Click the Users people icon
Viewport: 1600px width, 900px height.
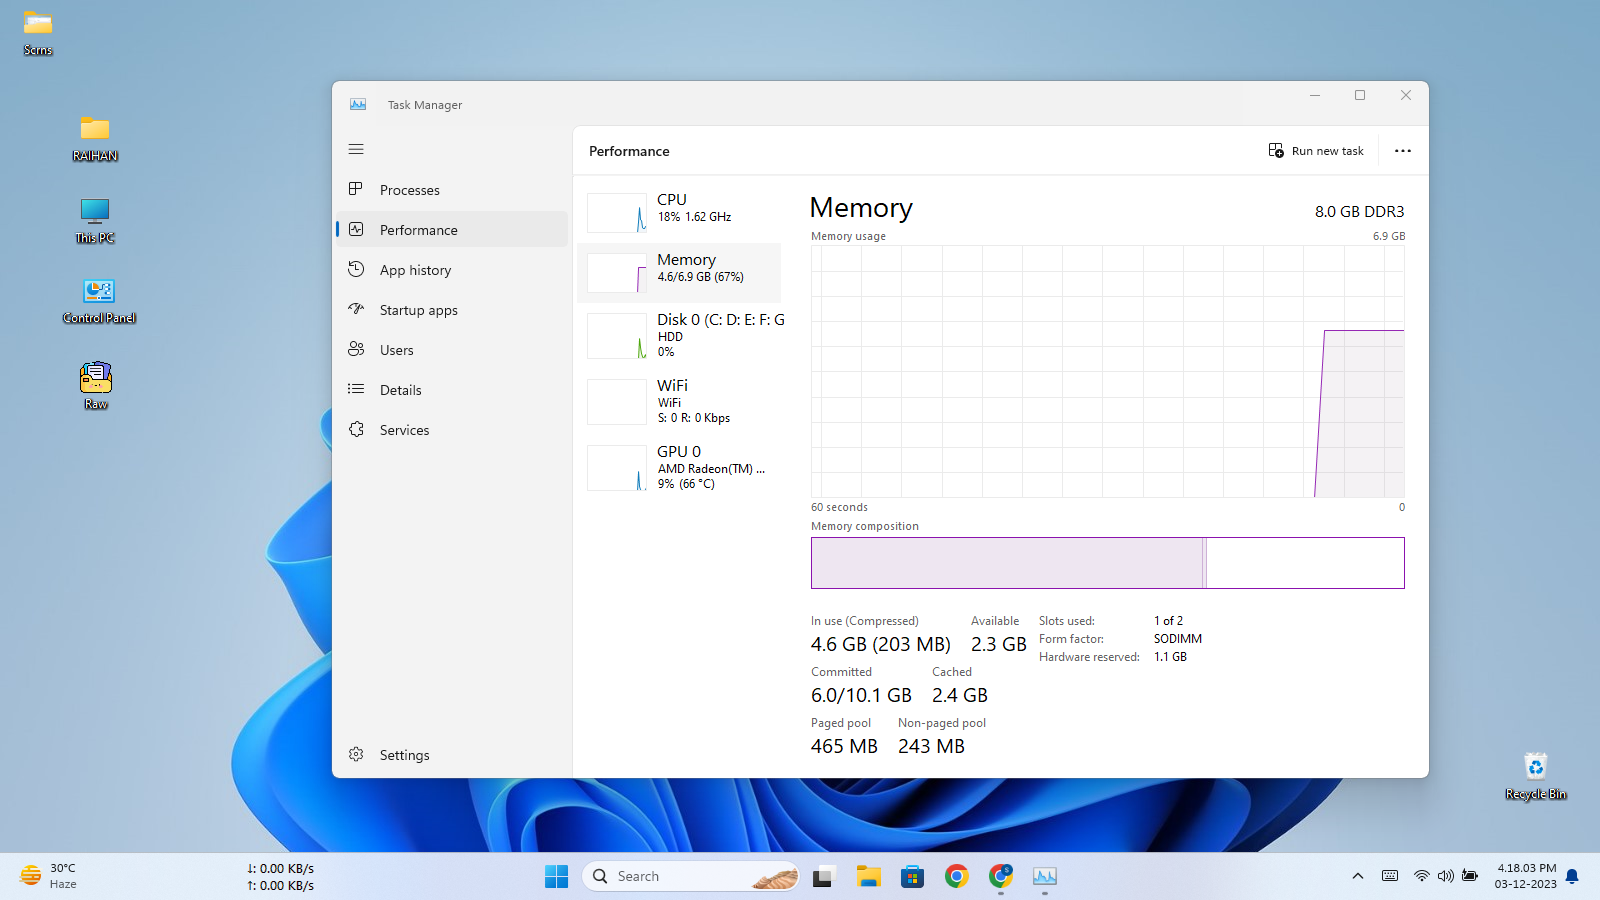point(356,349)
